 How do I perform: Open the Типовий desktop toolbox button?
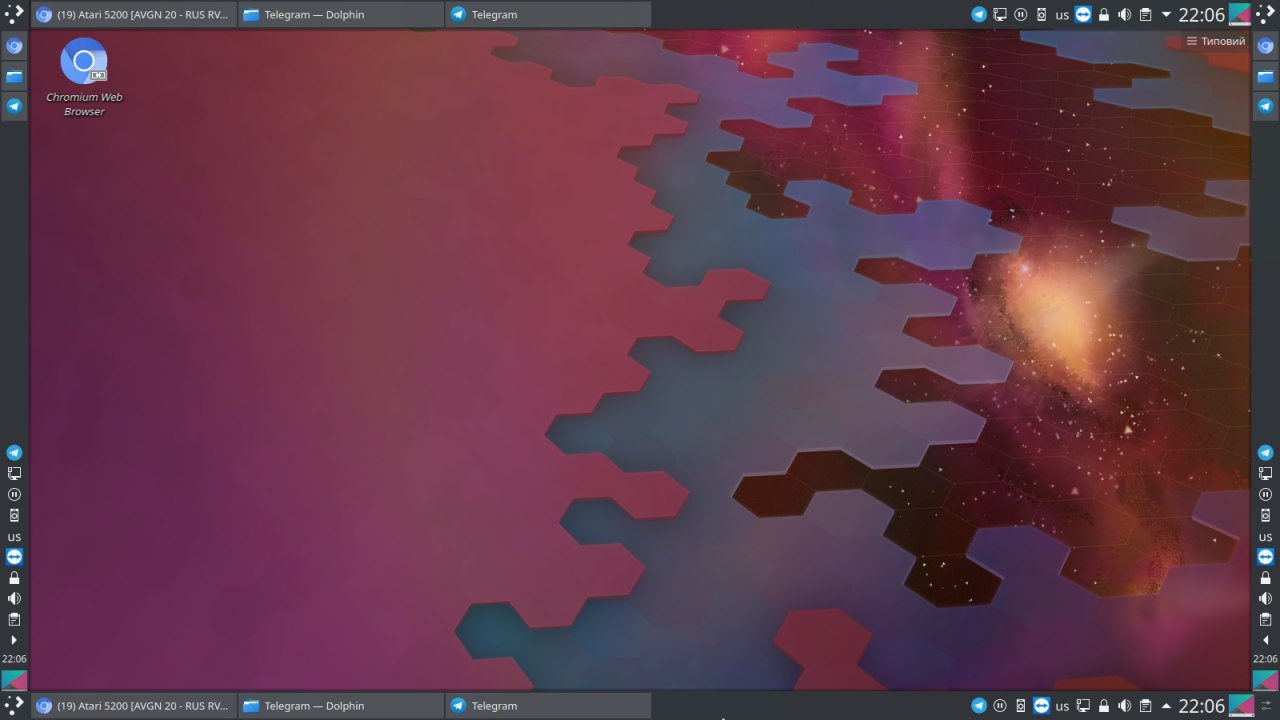(1216, 41)
